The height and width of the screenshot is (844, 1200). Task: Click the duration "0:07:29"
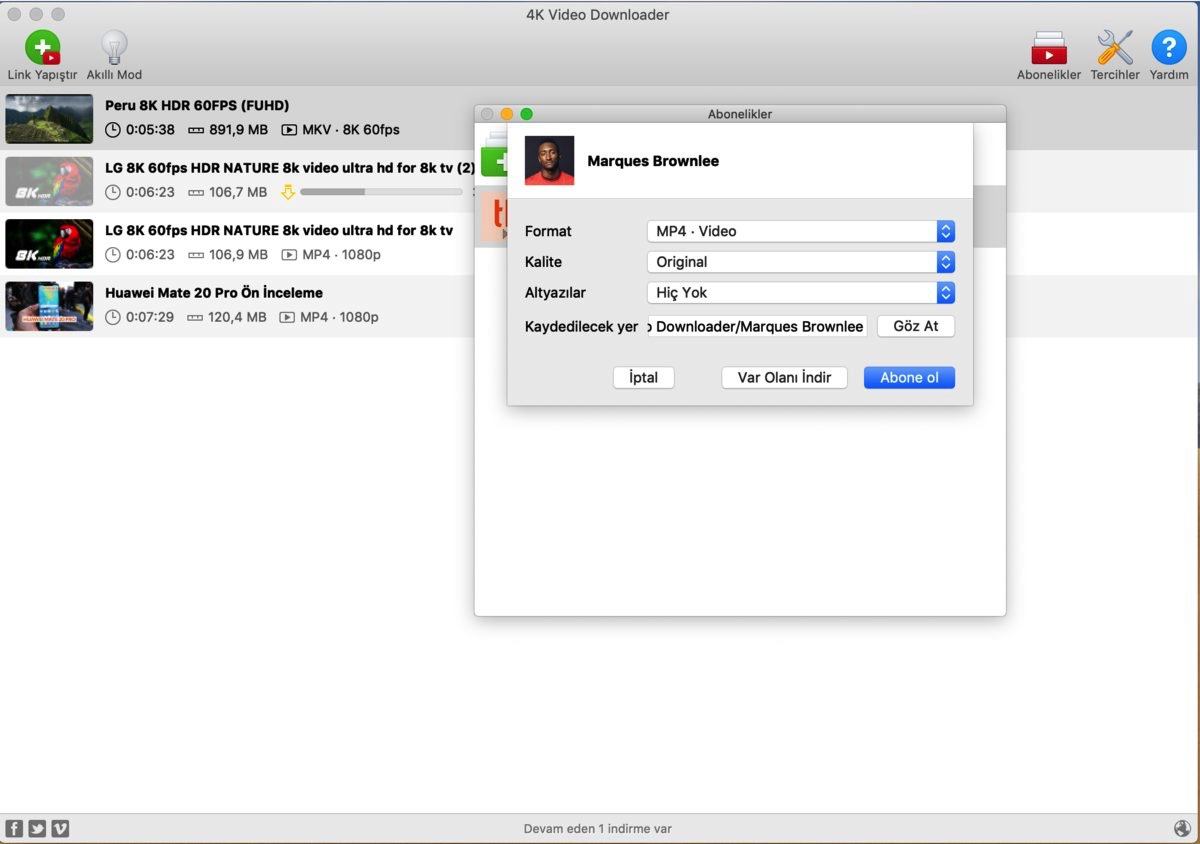pos(150,317)
